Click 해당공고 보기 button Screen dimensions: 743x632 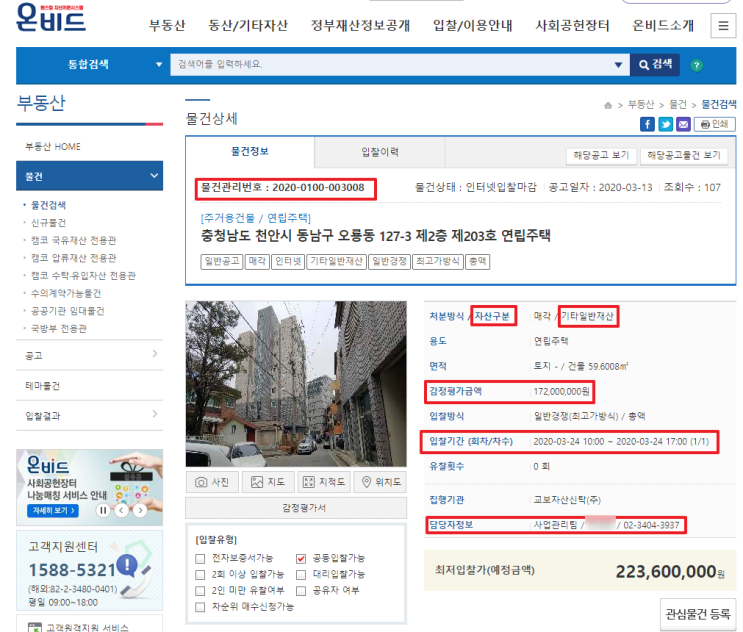(601, 155)
